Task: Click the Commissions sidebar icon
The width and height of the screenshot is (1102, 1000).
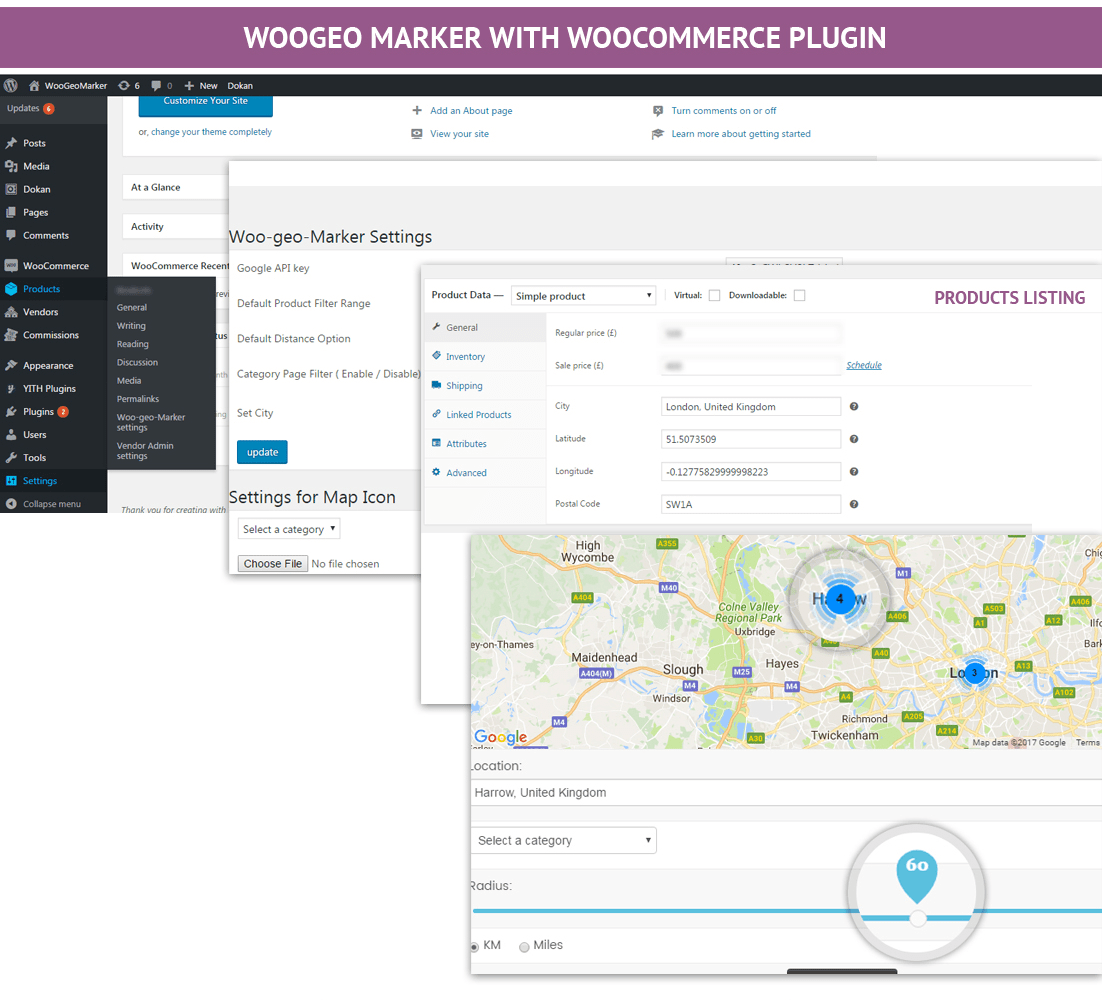Action: click(x=11, y=335)
